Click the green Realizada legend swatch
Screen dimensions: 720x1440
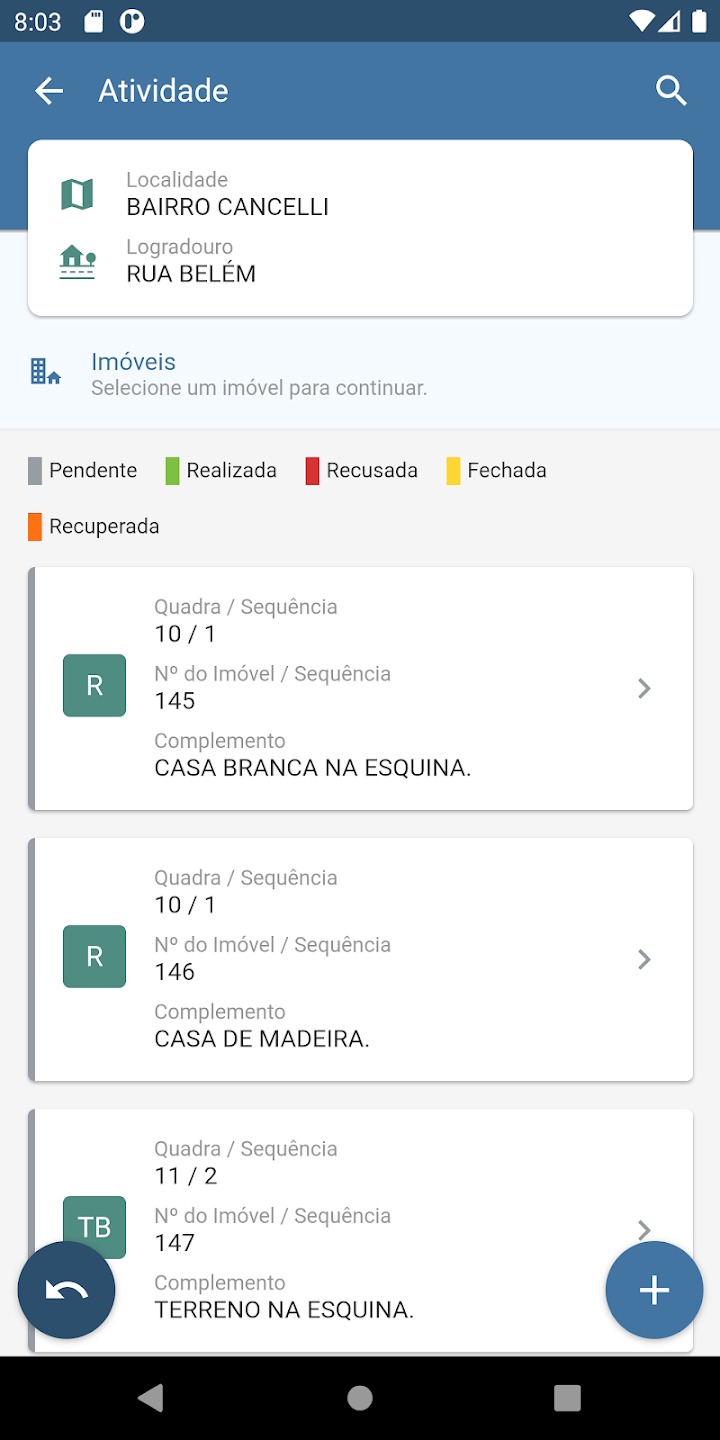click(x=172, y=471)
